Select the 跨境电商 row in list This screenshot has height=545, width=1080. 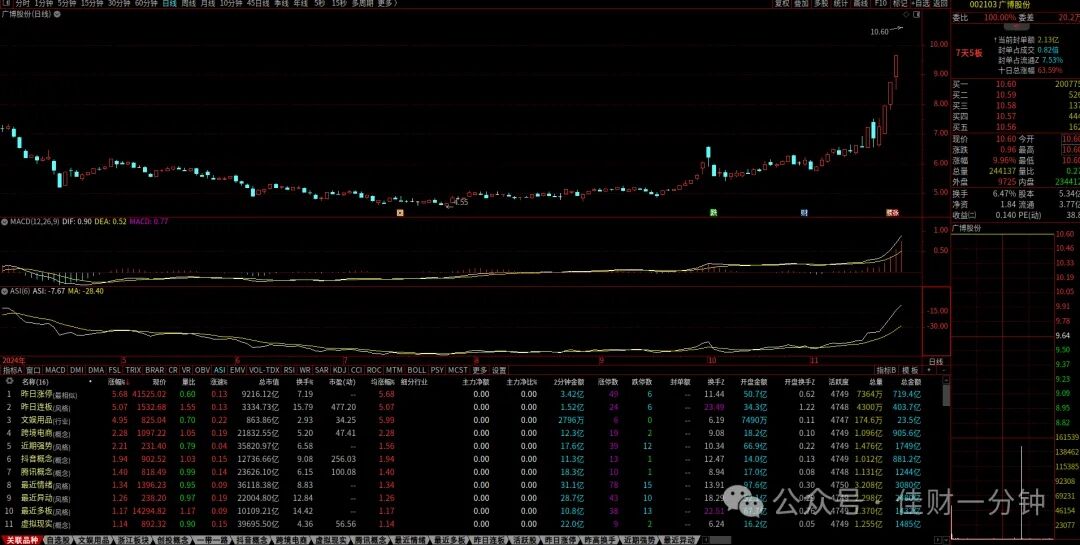coord(470,433)
